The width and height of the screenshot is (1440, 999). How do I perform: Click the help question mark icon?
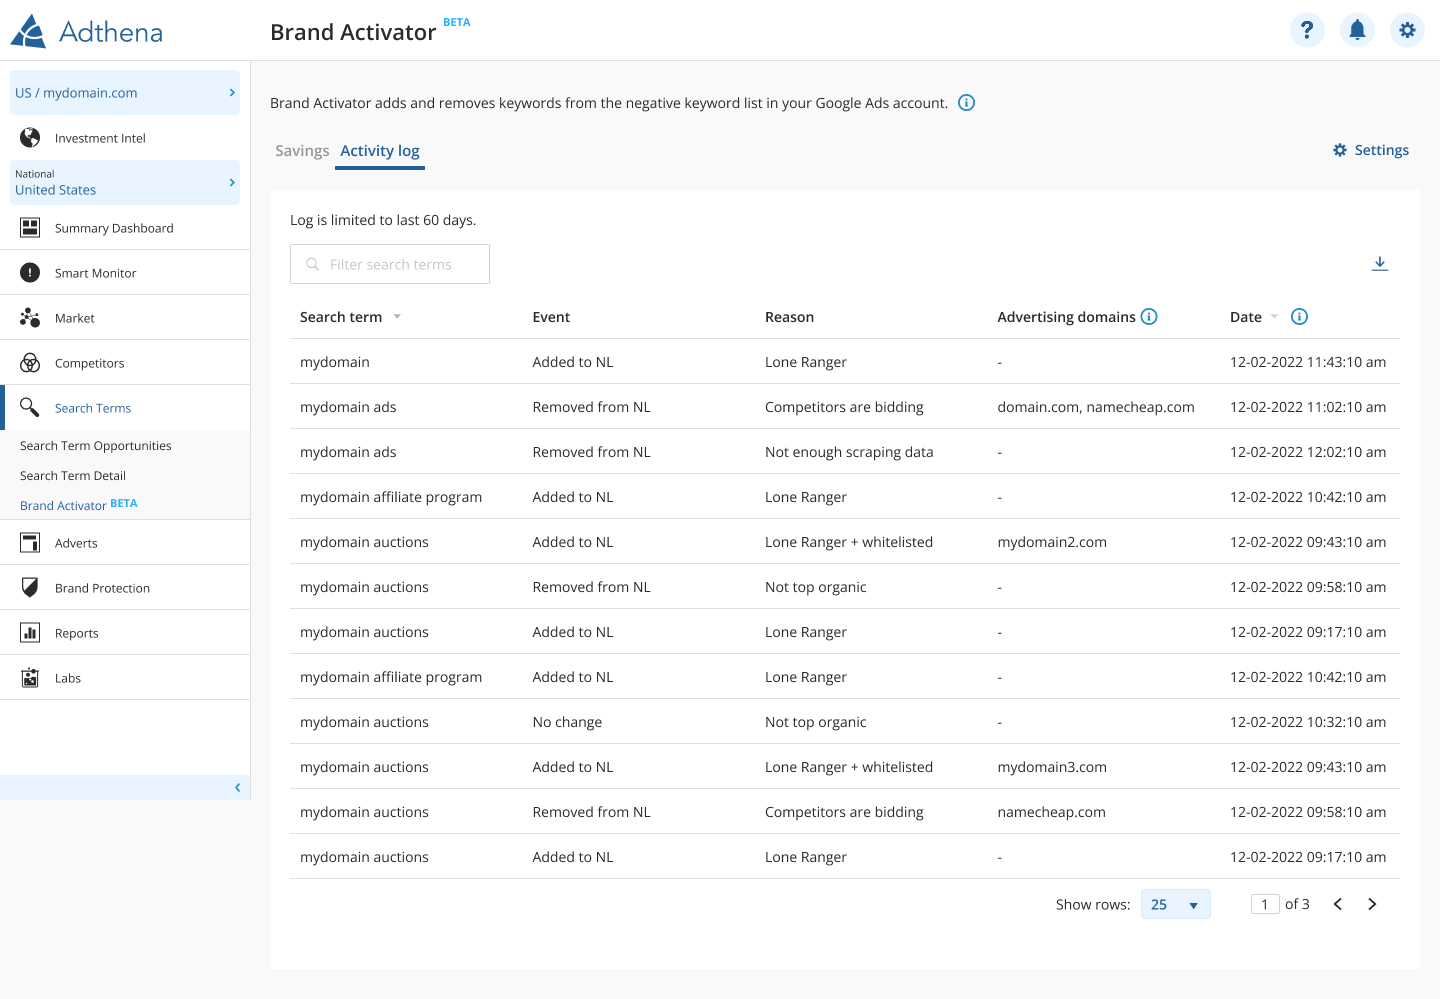point(1307,30)
